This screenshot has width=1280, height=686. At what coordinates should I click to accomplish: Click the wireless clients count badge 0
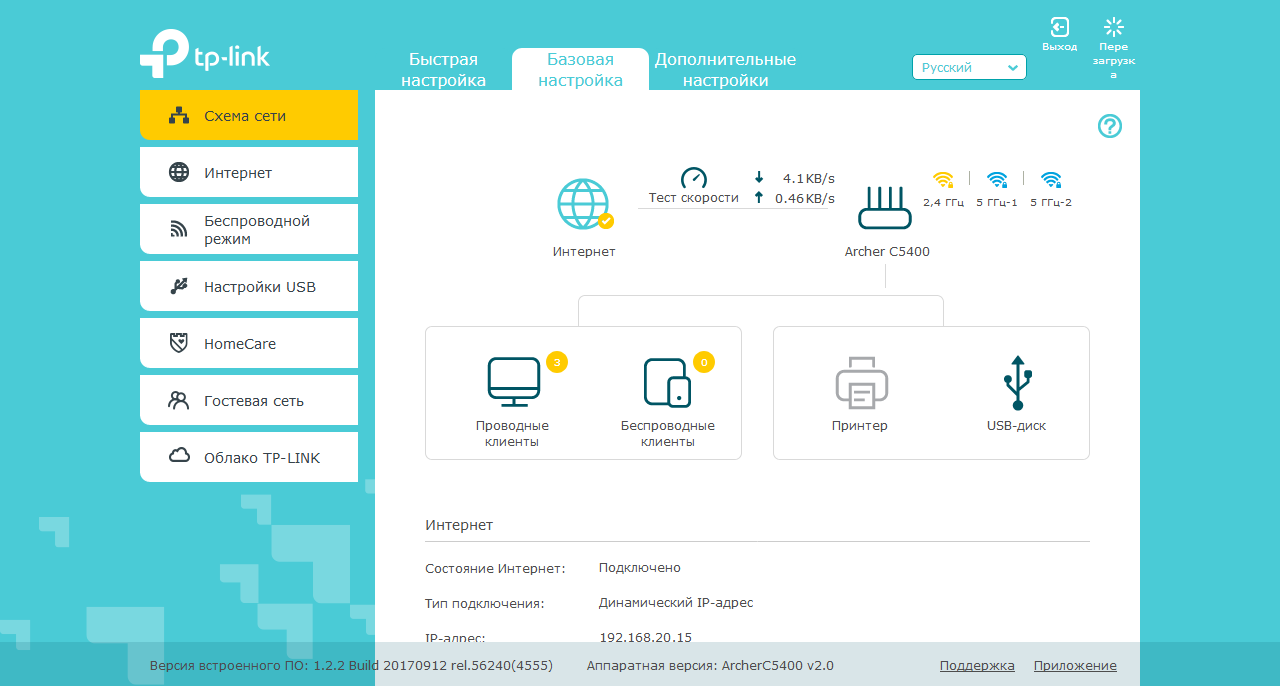point(704,362)
